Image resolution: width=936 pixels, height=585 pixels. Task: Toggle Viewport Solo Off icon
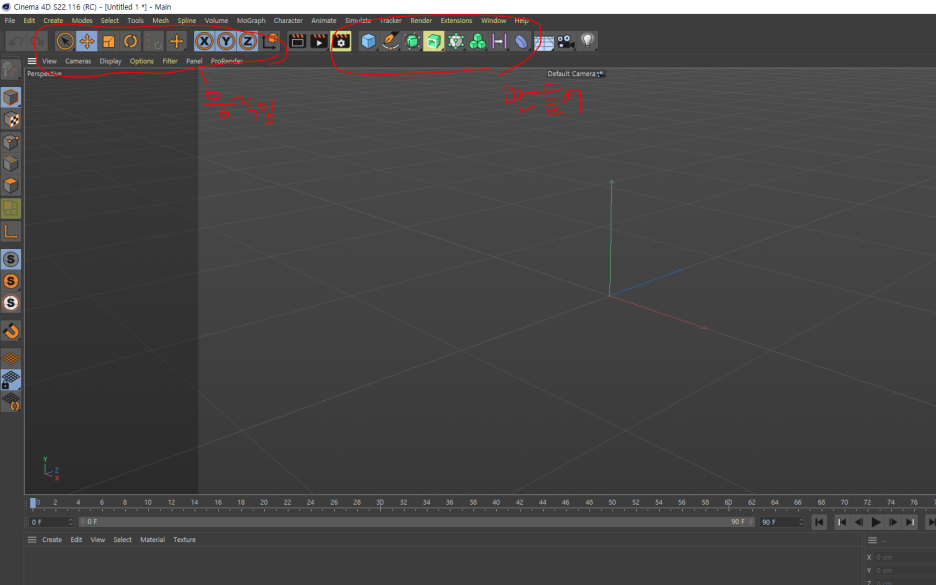(11, 259)
